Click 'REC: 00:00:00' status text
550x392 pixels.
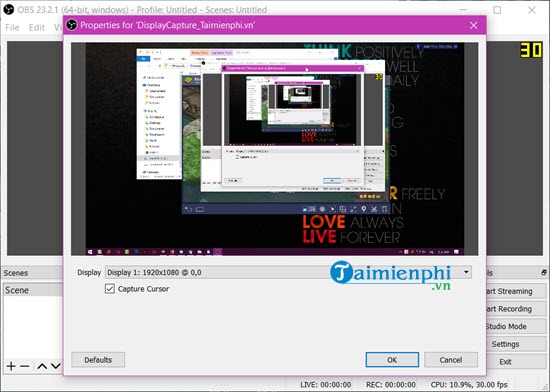pos(391,385)
